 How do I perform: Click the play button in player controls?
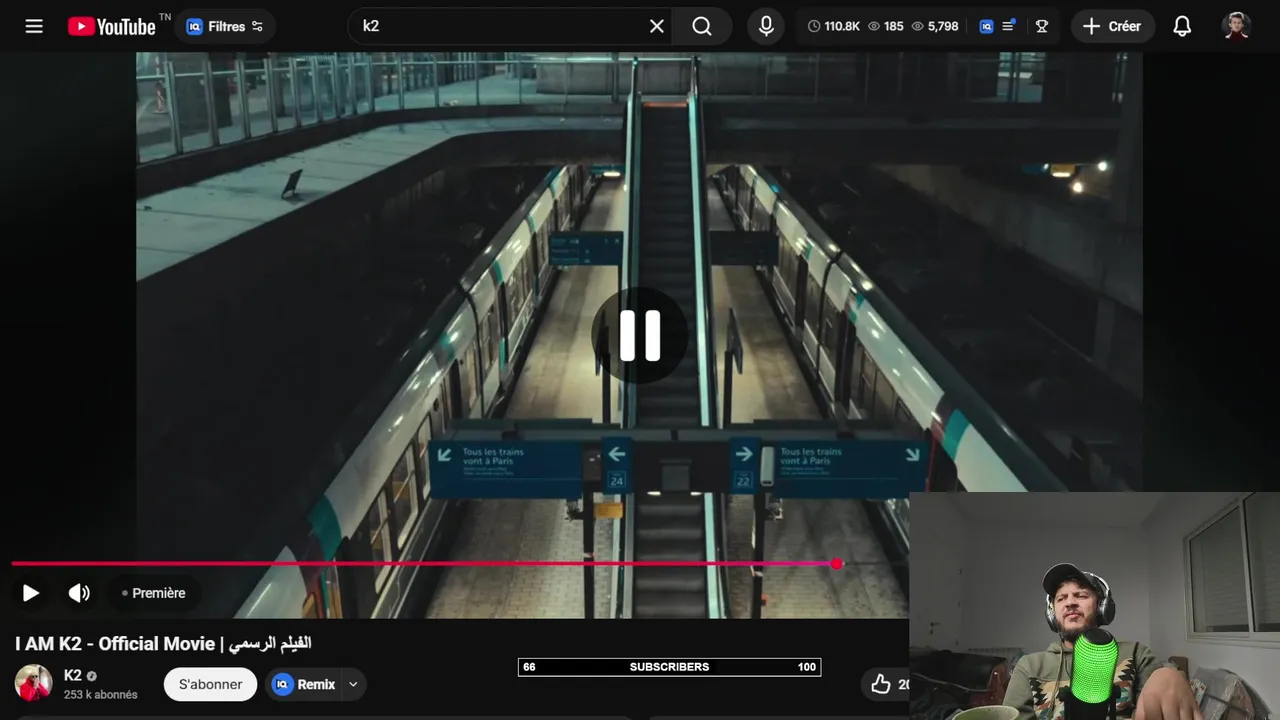click(31, 593)
